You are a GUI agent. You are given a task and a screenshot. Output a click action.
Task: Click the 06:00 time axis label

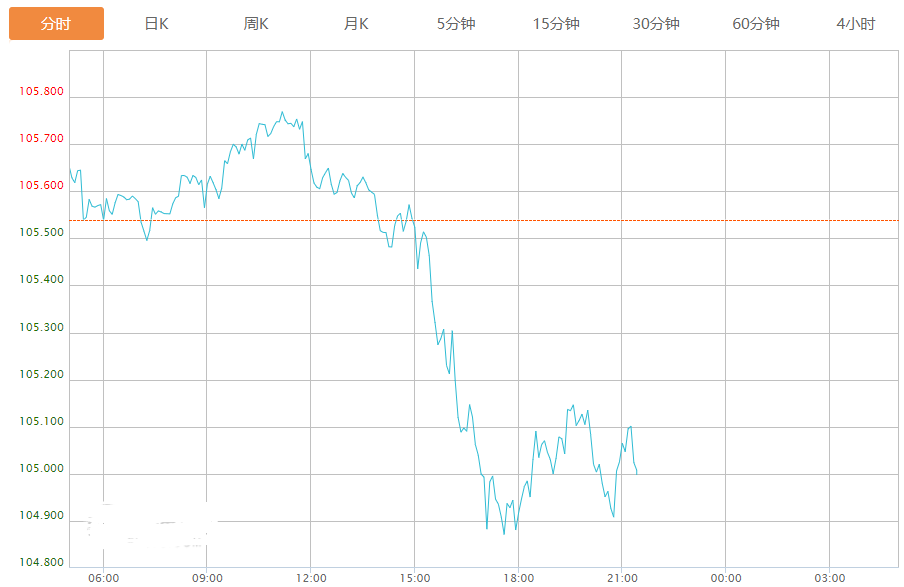tap(103, 578)
